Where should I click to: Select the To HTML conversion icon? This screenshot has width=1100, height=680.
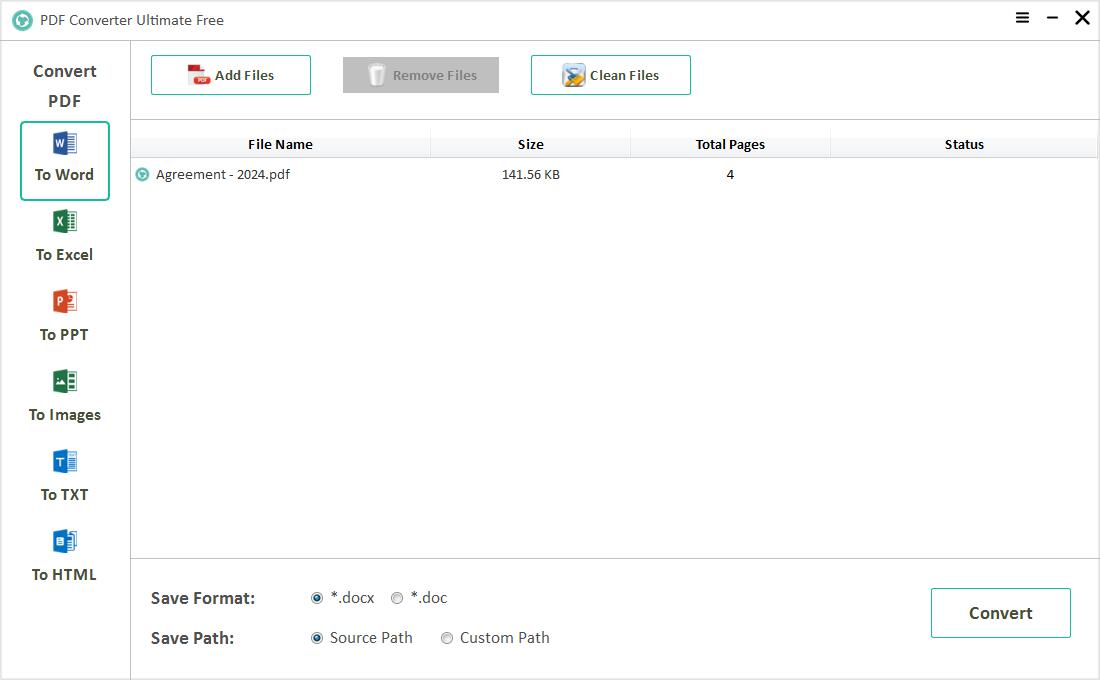tap(64, 541)
